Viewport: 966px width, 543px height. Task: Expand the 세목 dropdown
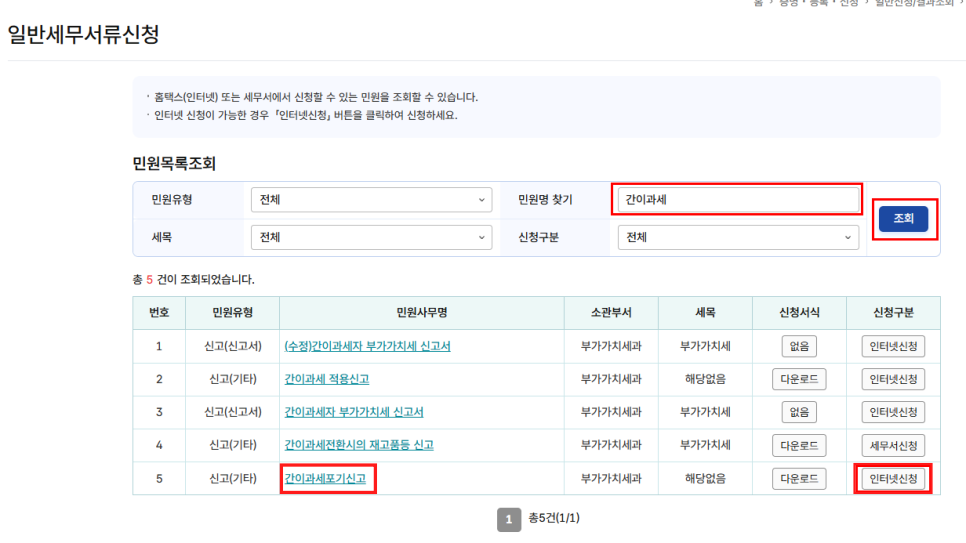click(x=371, y=238)
